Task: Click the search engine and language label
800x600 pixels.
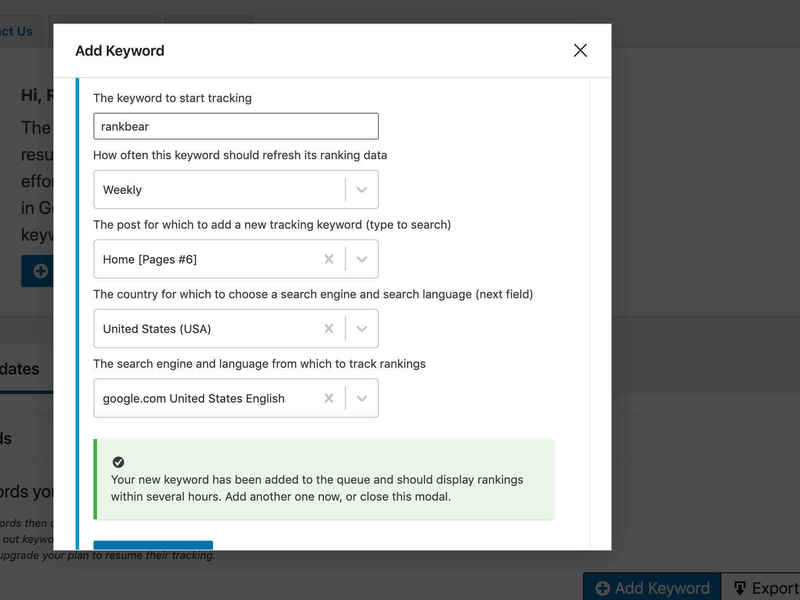Action: [259, 364]
